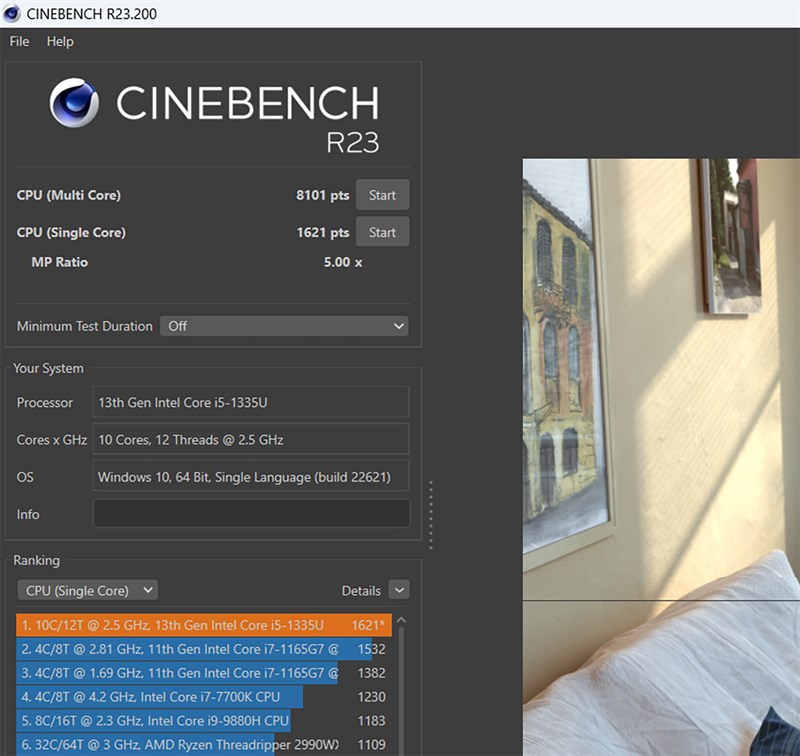This screenshot has height=756, width=800.
Task: Click the rendered room image preview
Action: click(x=661, y=457)
